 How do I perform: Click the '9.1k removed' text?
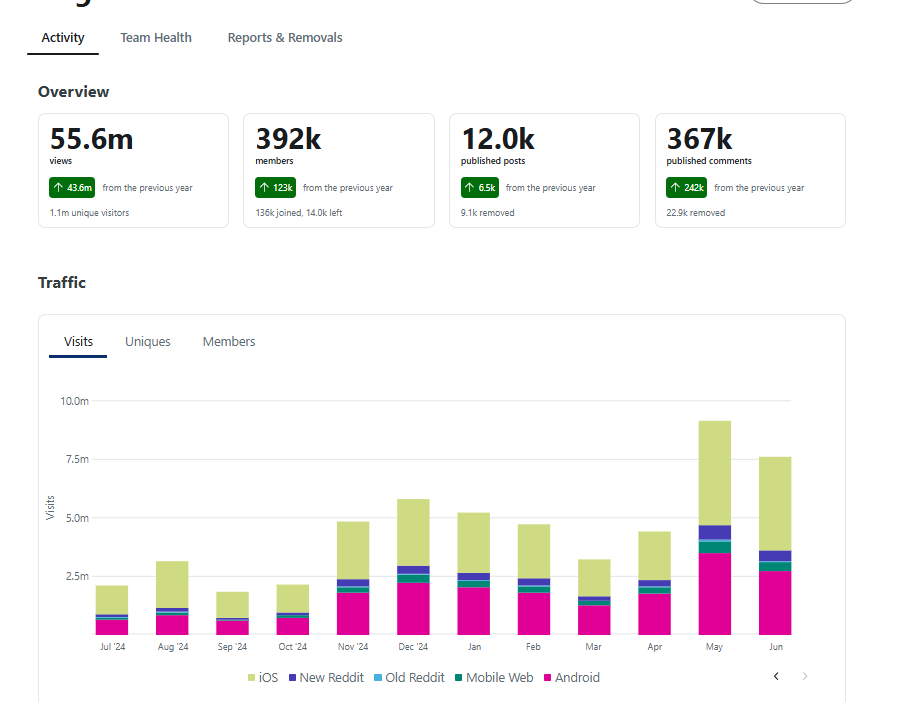(487, 213)
